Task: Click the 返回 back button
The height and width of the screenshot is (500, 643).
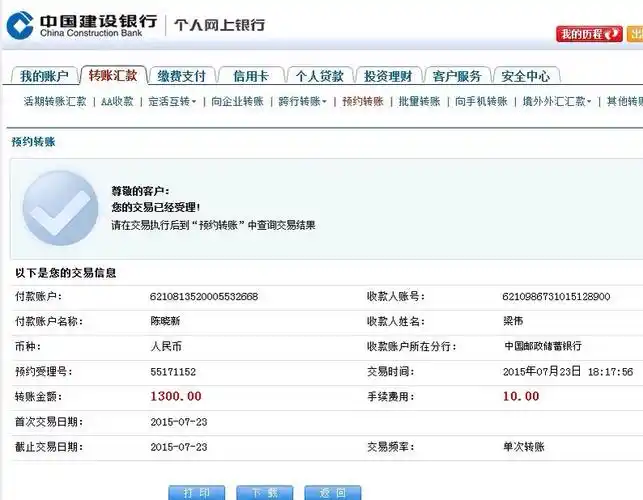Action: pos(333,493)
